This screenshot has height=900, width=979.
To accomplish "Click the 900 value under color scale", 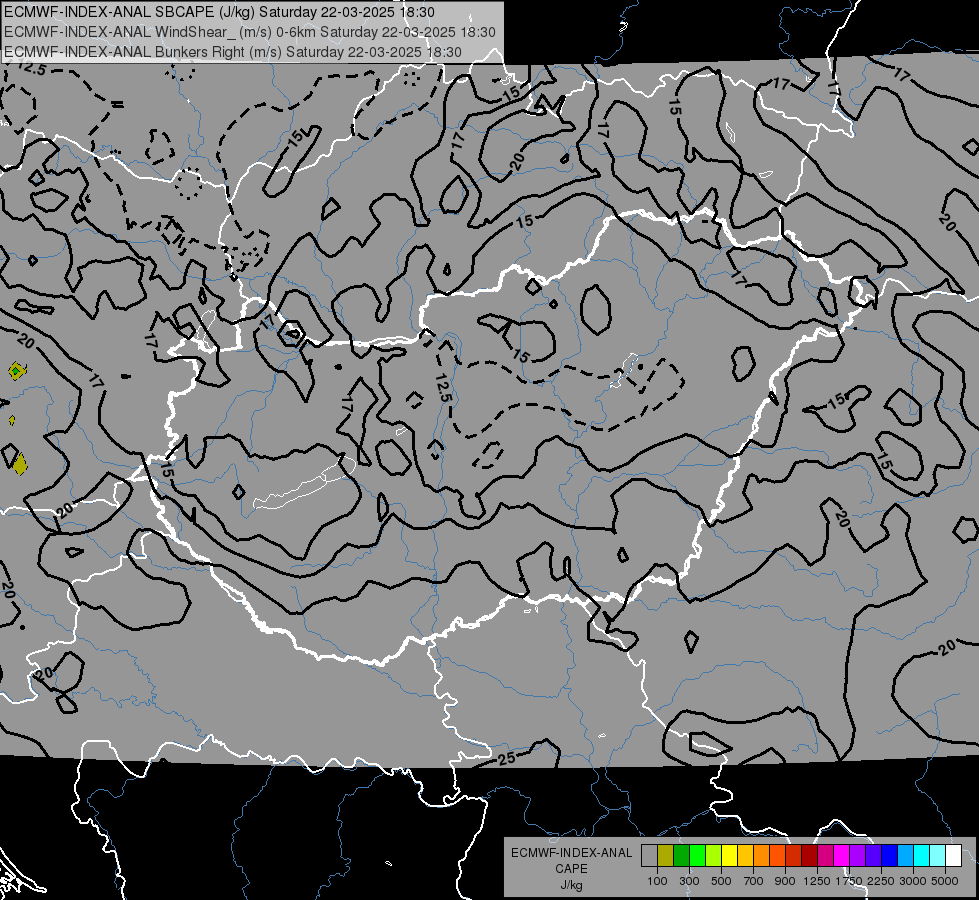I will point(785,881).
